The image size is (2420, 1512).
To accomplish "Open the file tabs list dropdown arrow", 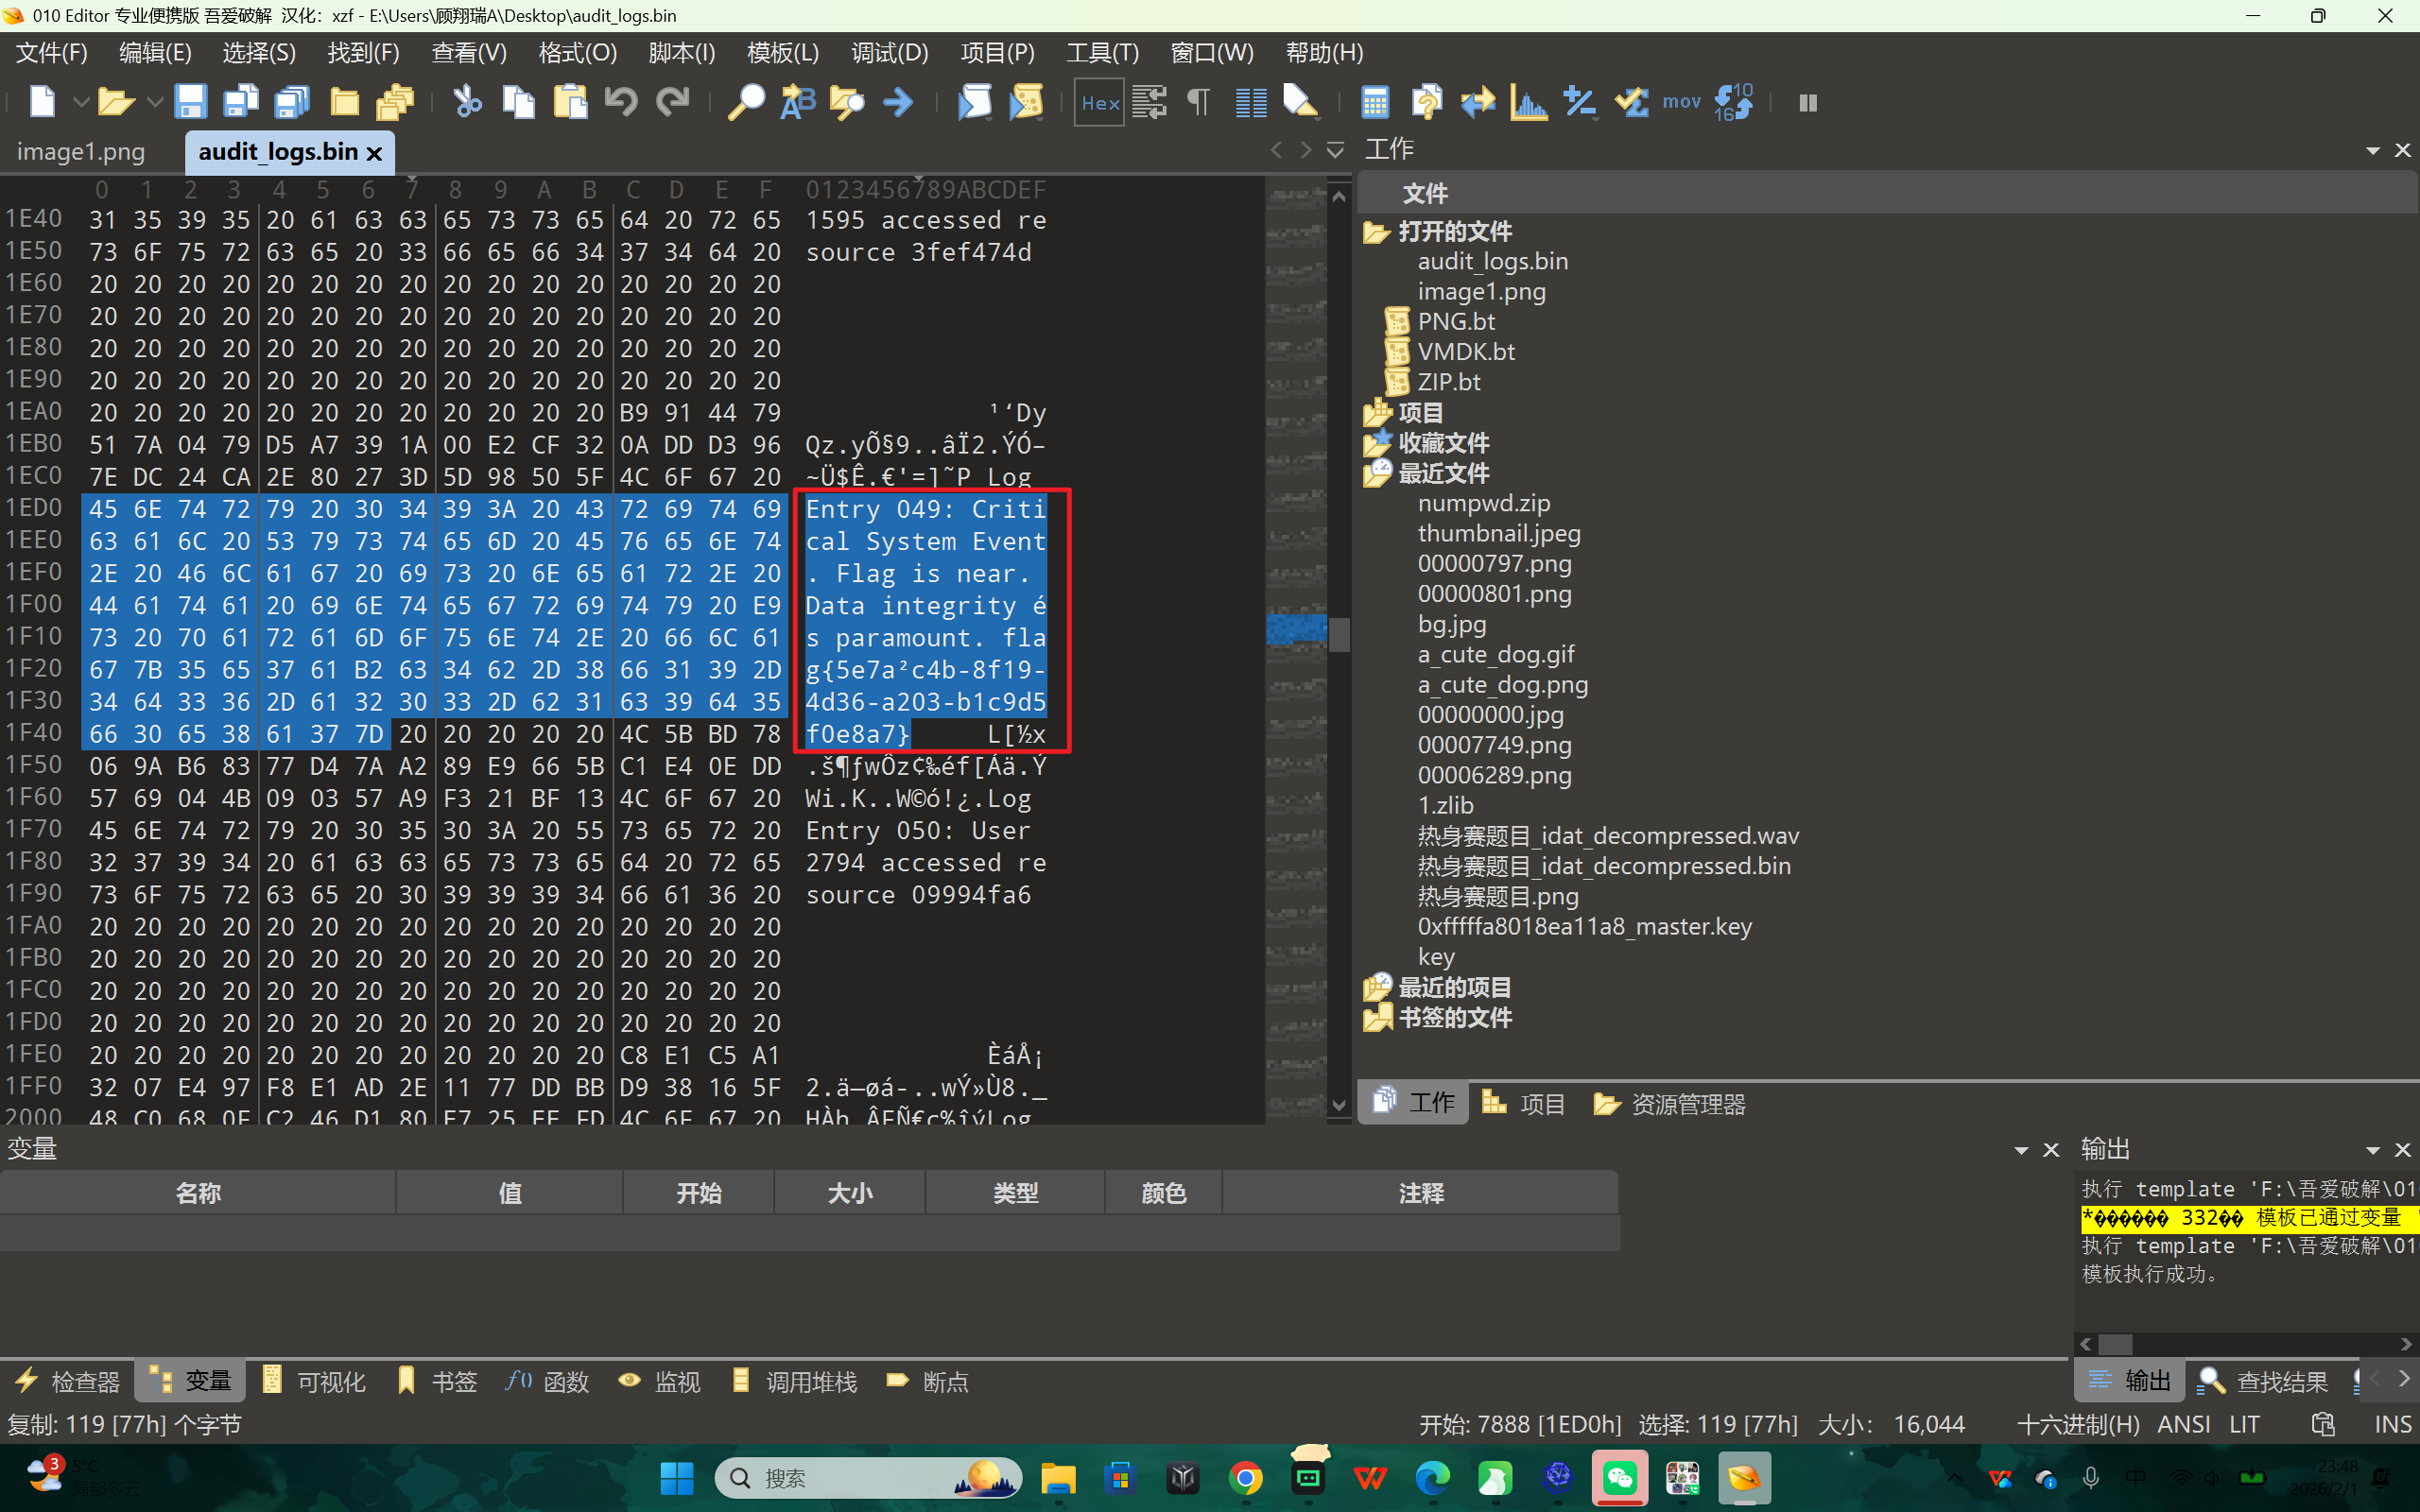I will pos(1335,150).
